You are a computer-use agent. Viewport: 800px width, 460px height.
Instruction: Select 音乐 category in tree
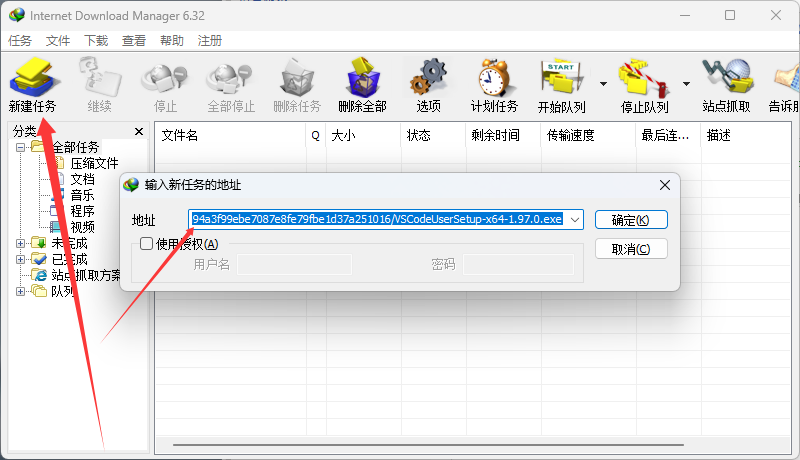coord(82,195)
